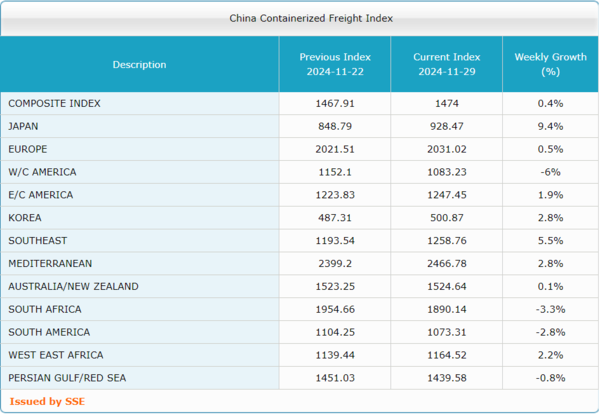Select the MEDITERRANEAN row label
The width and height of the screenshot is (600, 415).
(x=48, y=264)
